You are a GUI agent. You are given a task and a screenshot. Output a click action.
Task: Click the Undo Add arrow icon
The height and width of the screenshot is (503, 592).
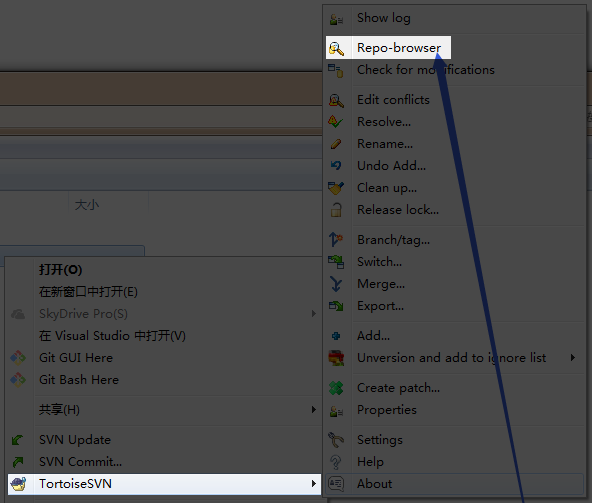coord(336,165)
